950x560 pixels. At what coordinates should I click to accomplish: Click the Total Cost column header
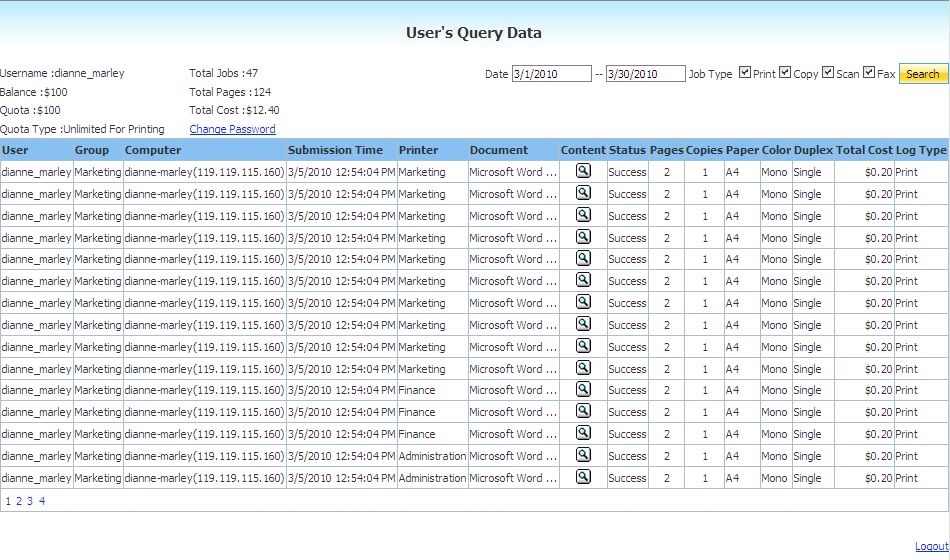point(865,150)
